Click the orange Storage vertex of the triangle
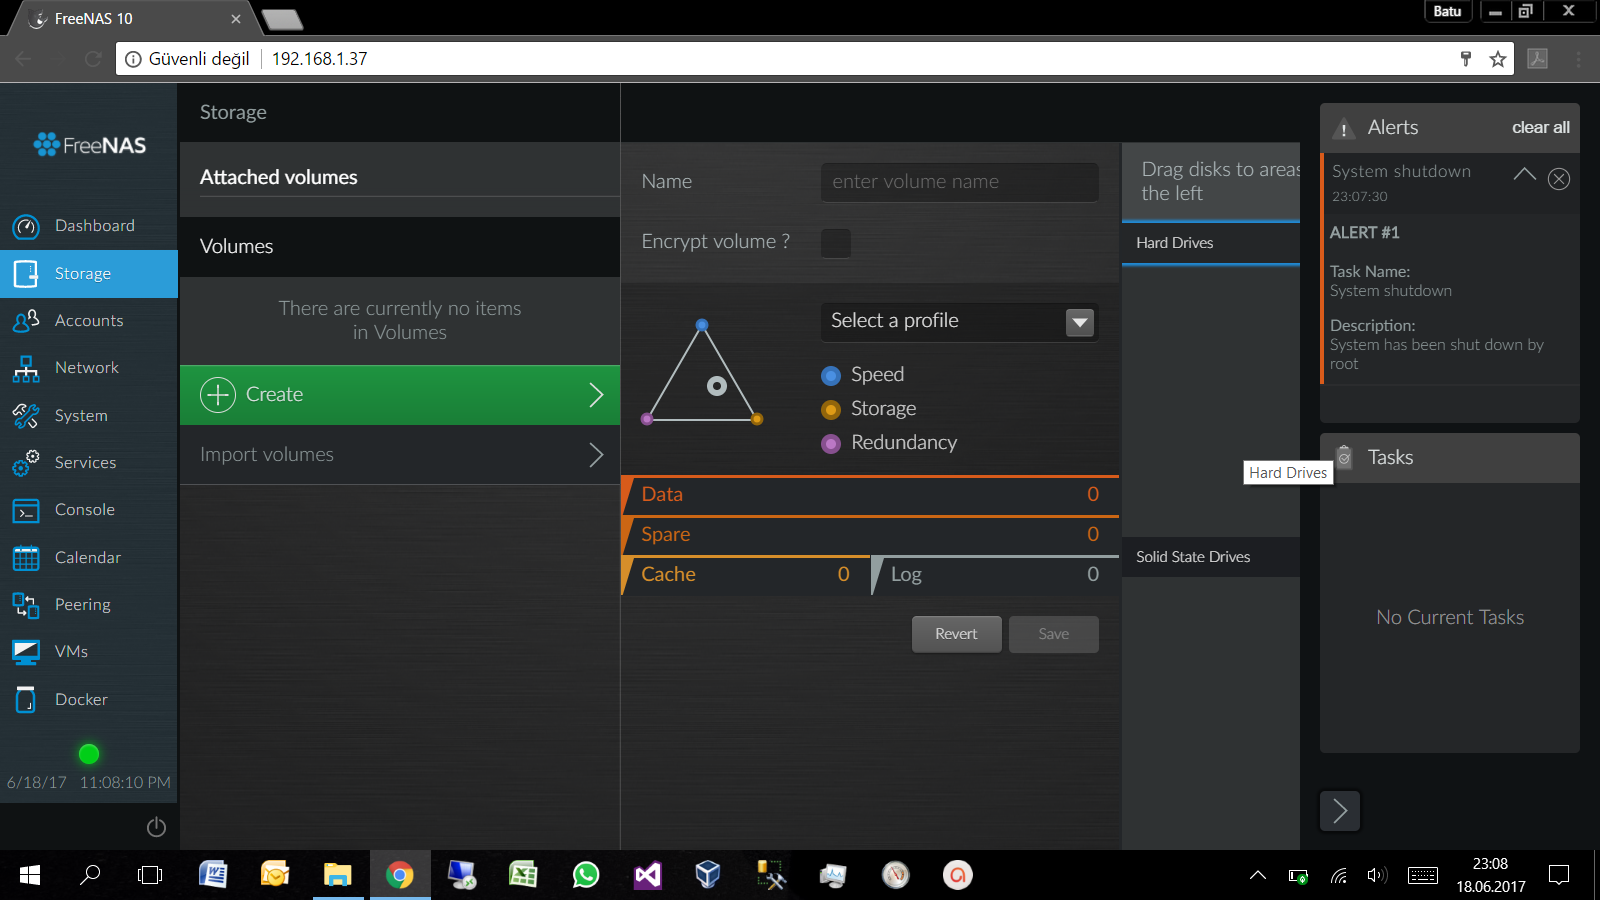The width and height of the screenshot is (1600, 900). (x=757, y=419)
